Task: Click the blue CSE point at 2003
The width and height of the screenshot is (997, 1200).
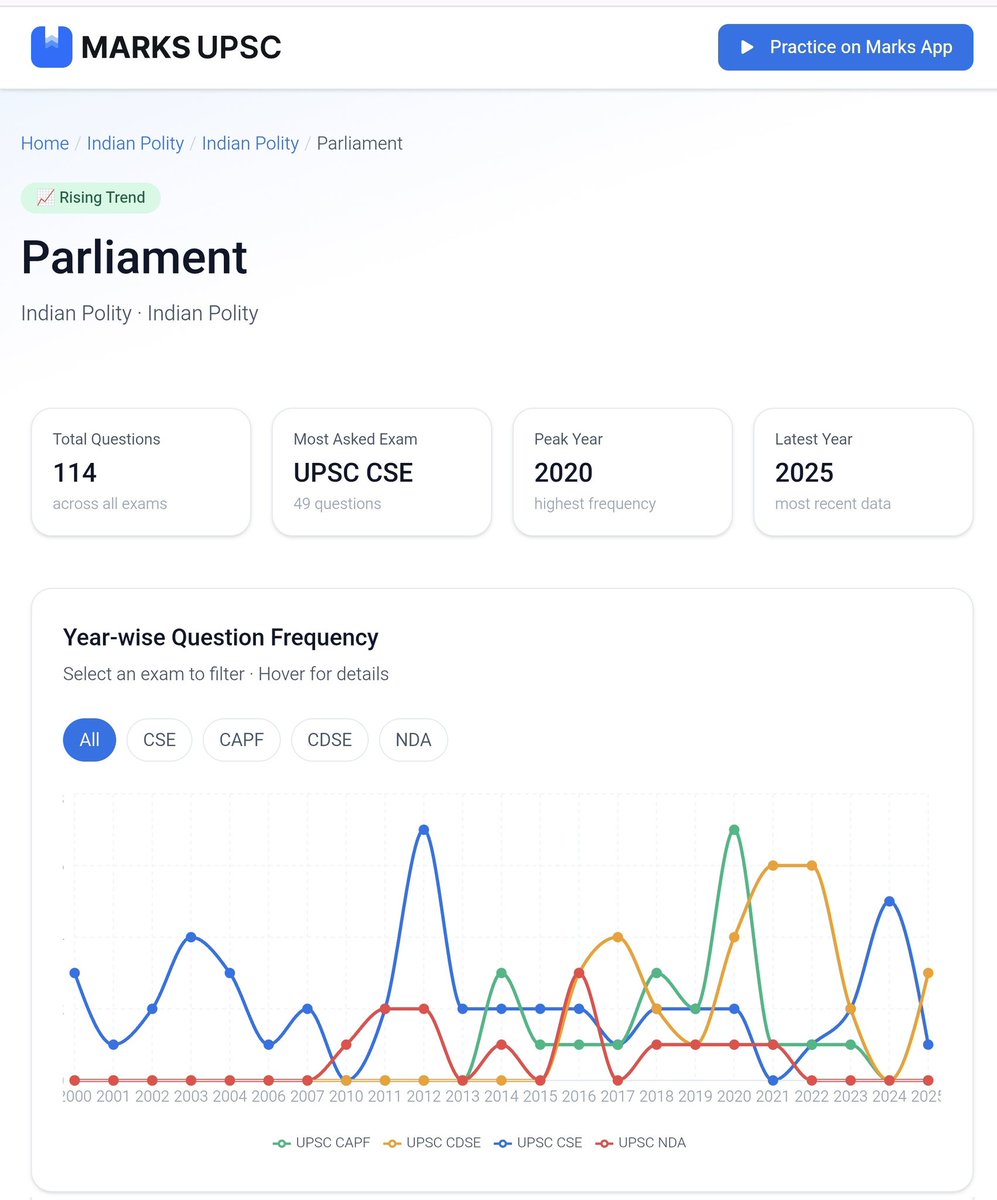Action: (x=191, y=937)
